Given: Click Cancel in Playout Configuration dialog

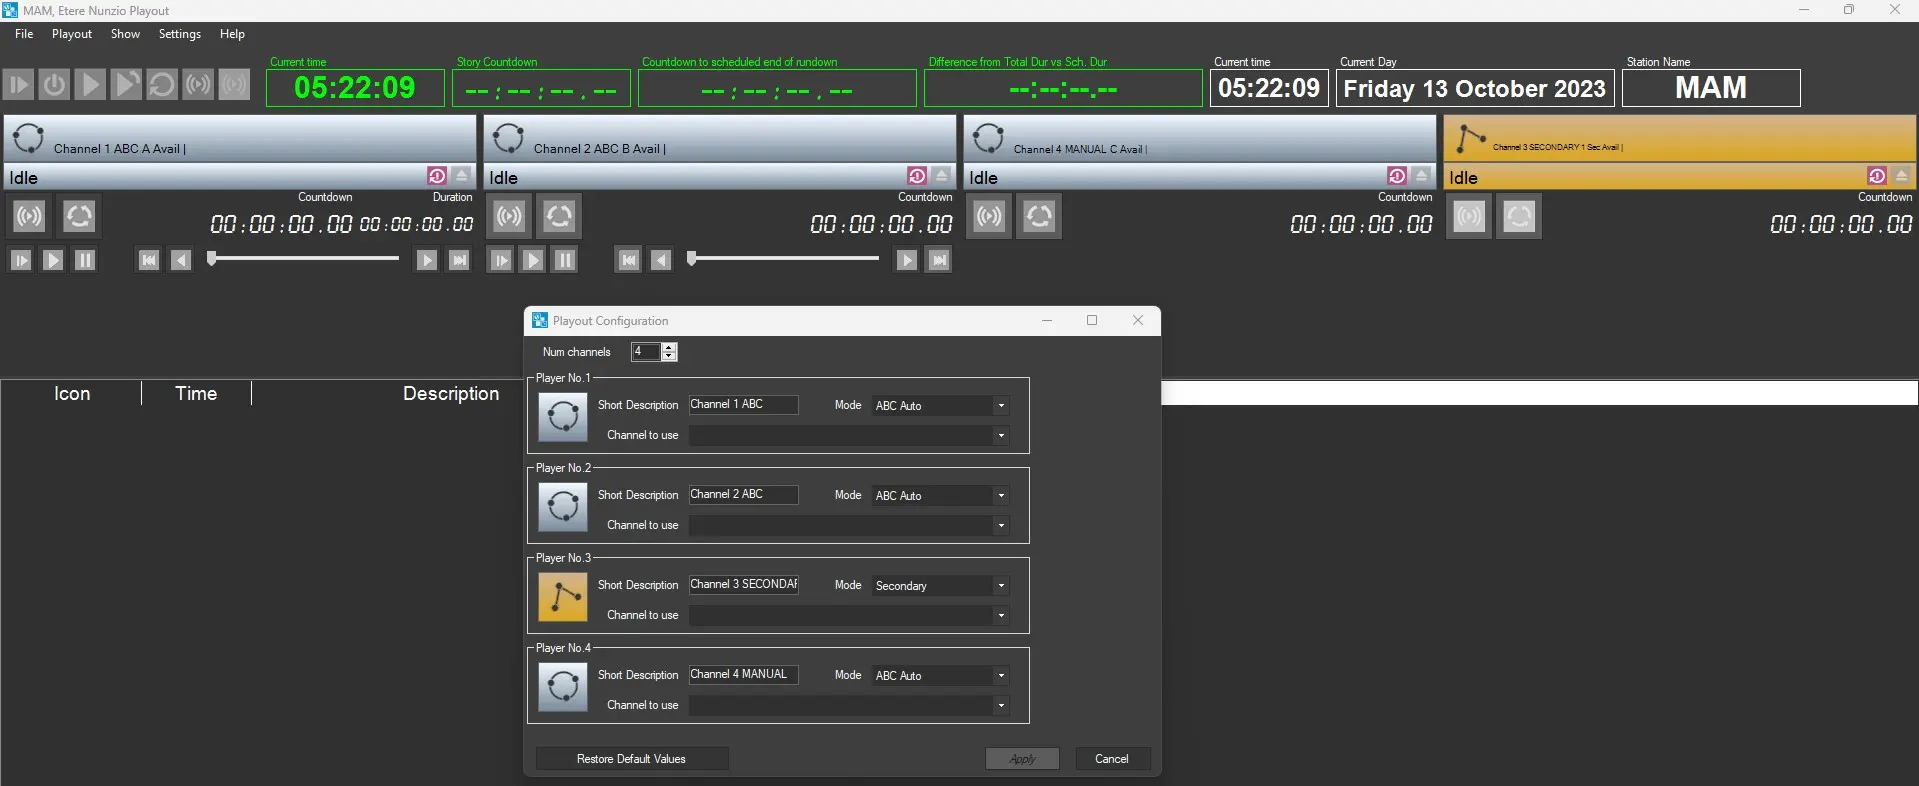Looking at the screenshot, I should [1112, 759].
